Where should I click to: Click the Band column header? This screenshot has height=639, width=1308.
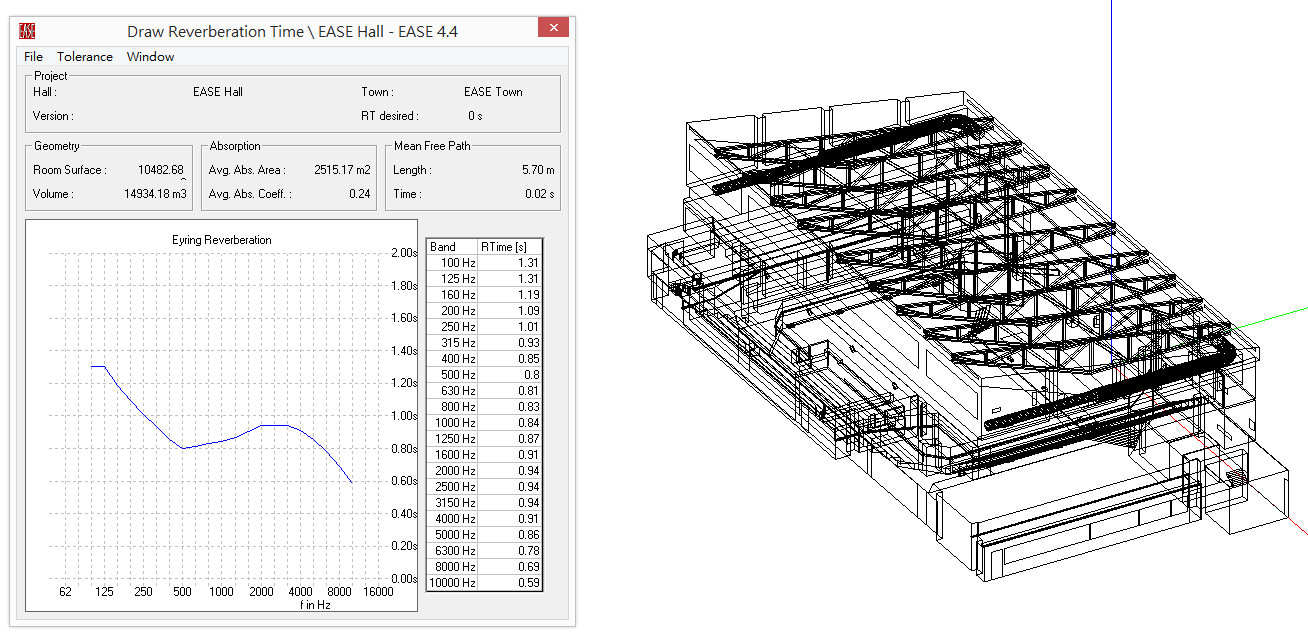point(453,247)
